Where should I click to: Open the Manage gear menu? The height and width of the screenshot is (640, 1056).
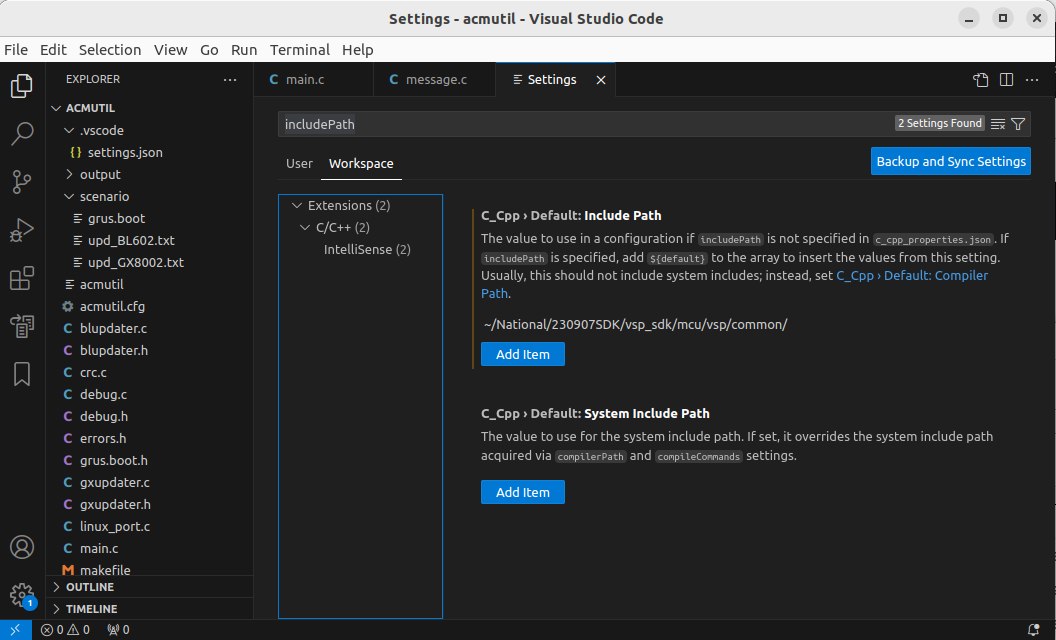tap(22, 595)
